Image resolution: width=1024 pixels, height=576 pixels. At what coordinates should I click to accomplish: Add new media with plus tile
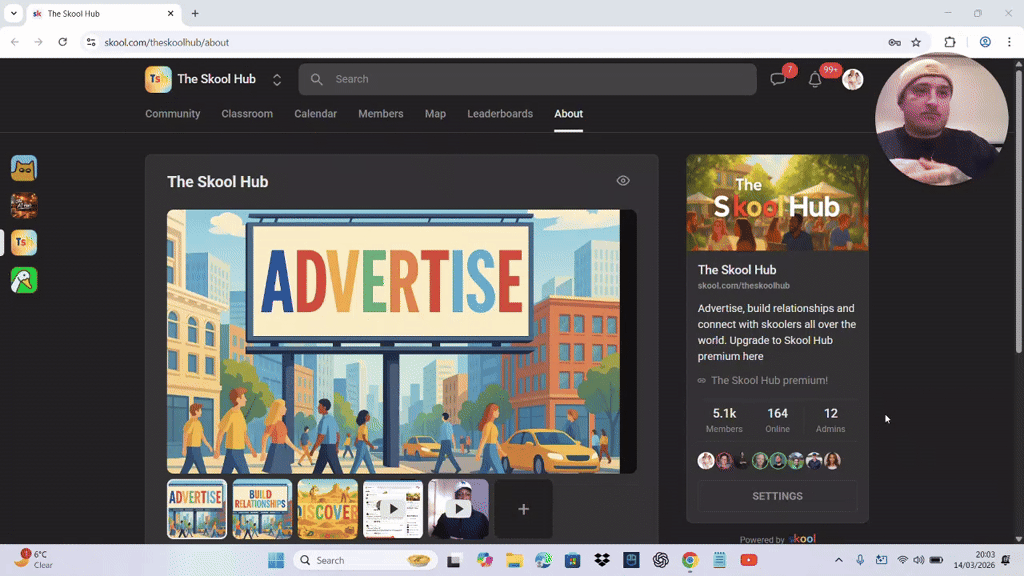pyautogui.click(x=523, y=509)
